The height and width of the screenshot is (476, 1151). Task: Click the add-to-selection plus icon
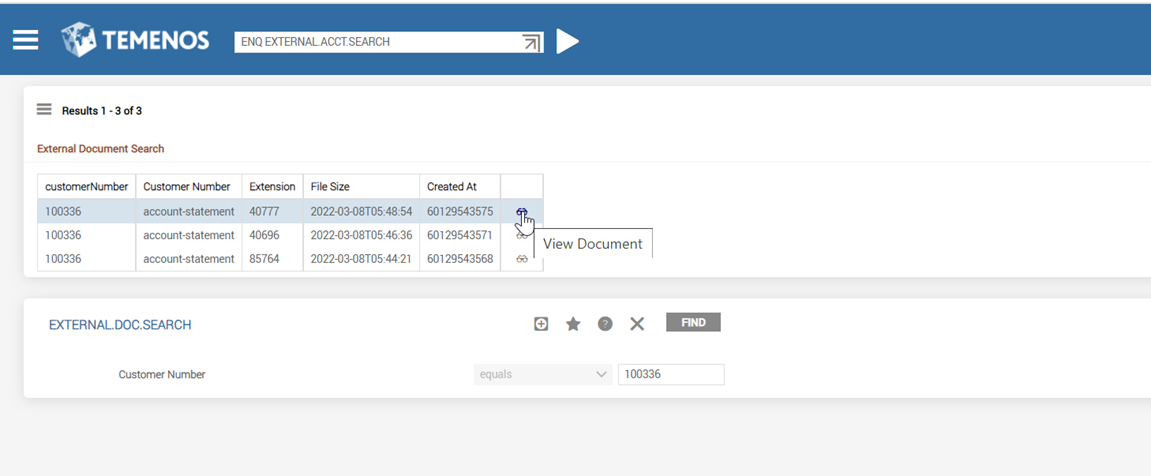(x=541, y=324)
